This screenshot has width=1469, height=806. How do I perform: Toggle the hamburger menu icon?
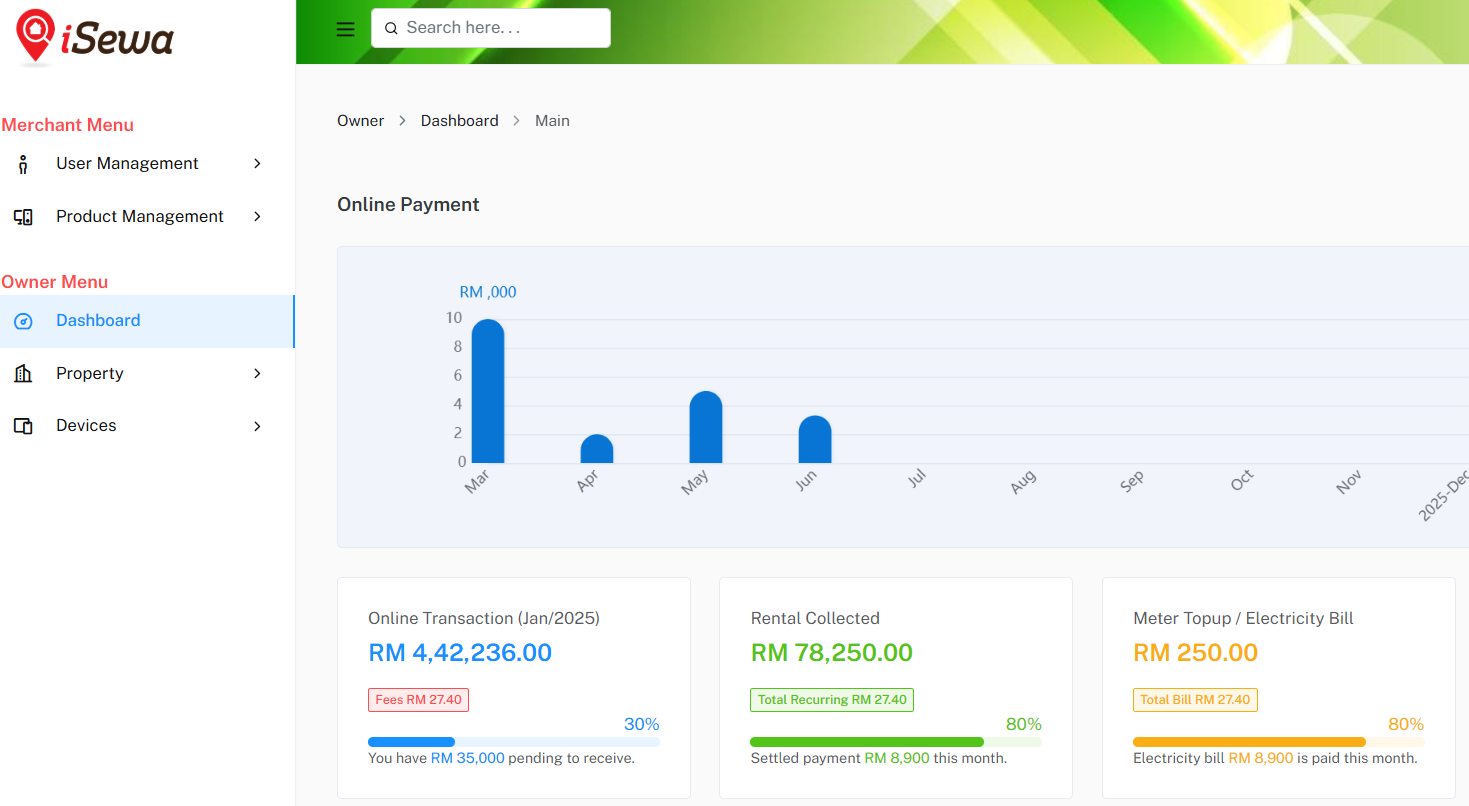pyautogui.click(x=345, y=29)
